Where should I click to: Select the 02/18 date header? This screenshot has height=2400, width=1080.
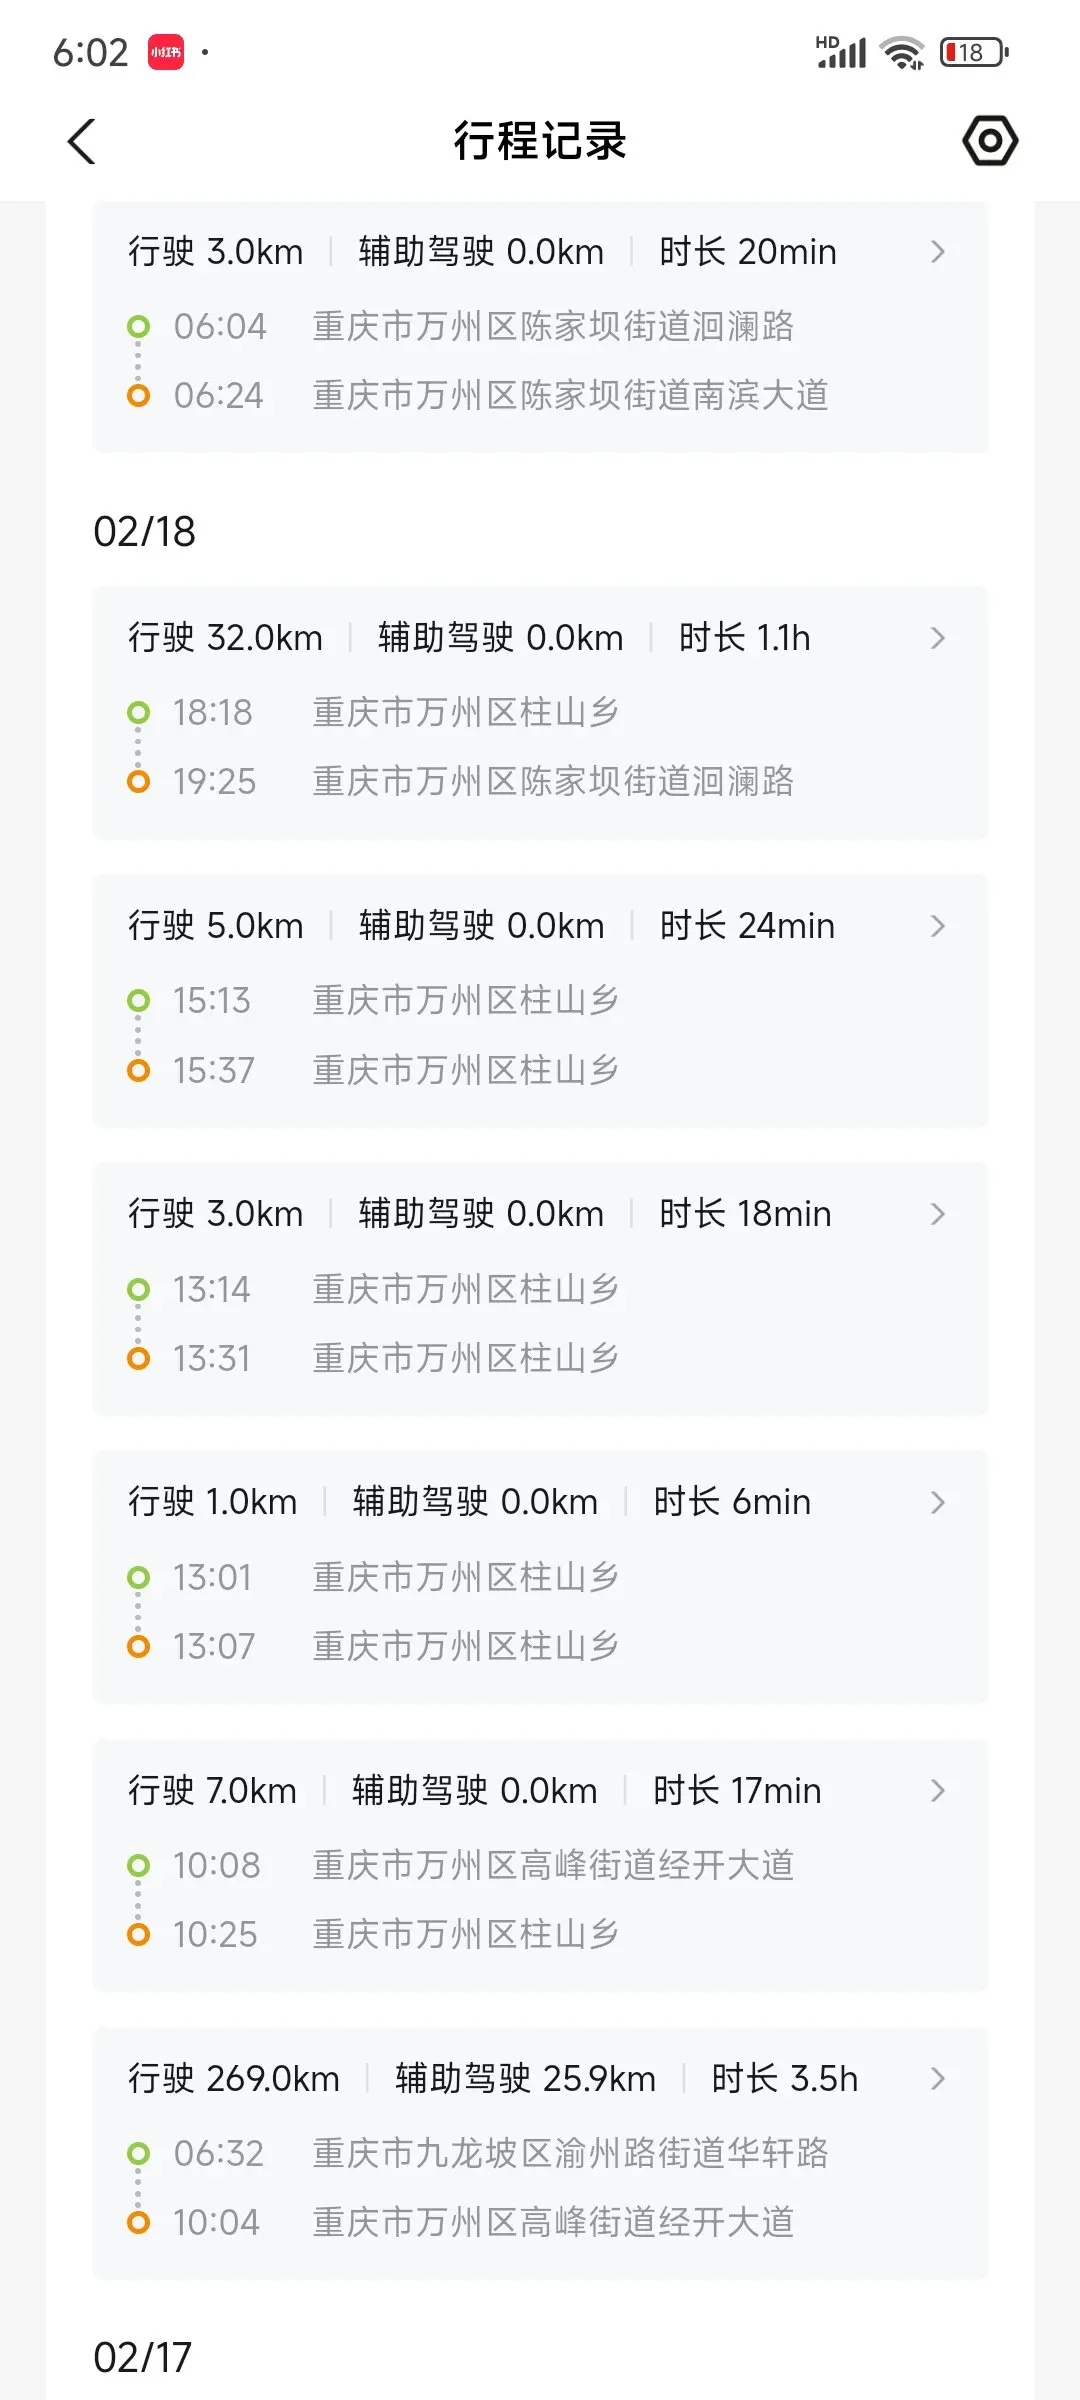(x=145, y=532)
